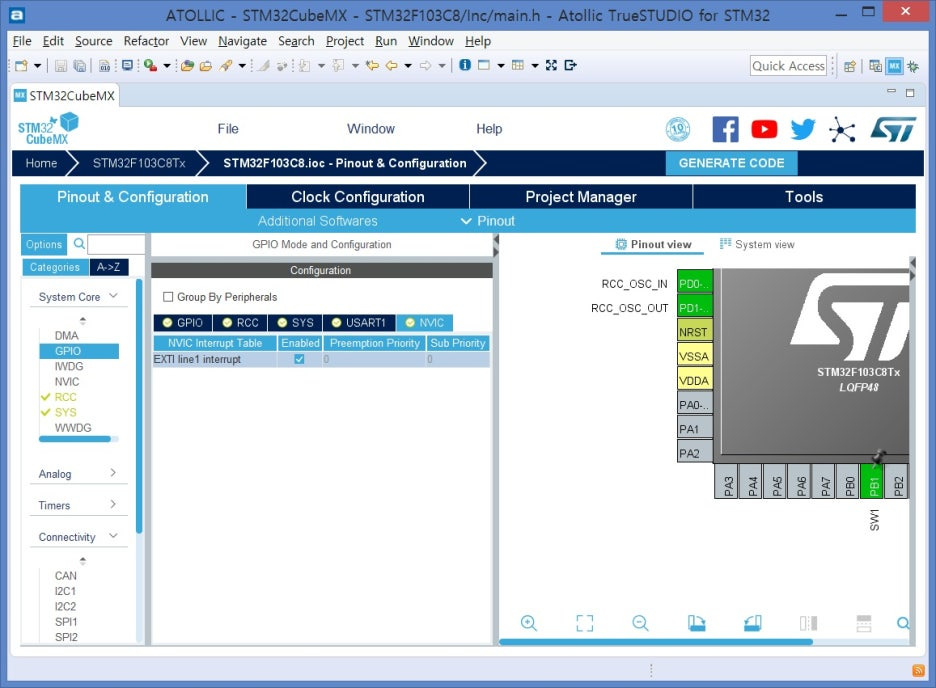This screenshot has height=688, width=936.
Task: Collapse the configuration panel with the splitter arrow
Action: (495, 239)
